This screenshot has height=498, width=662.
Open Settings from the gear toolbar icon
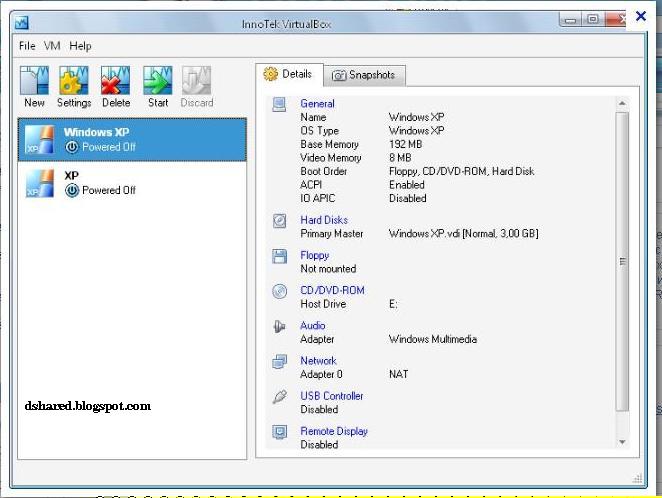(74, 80)
